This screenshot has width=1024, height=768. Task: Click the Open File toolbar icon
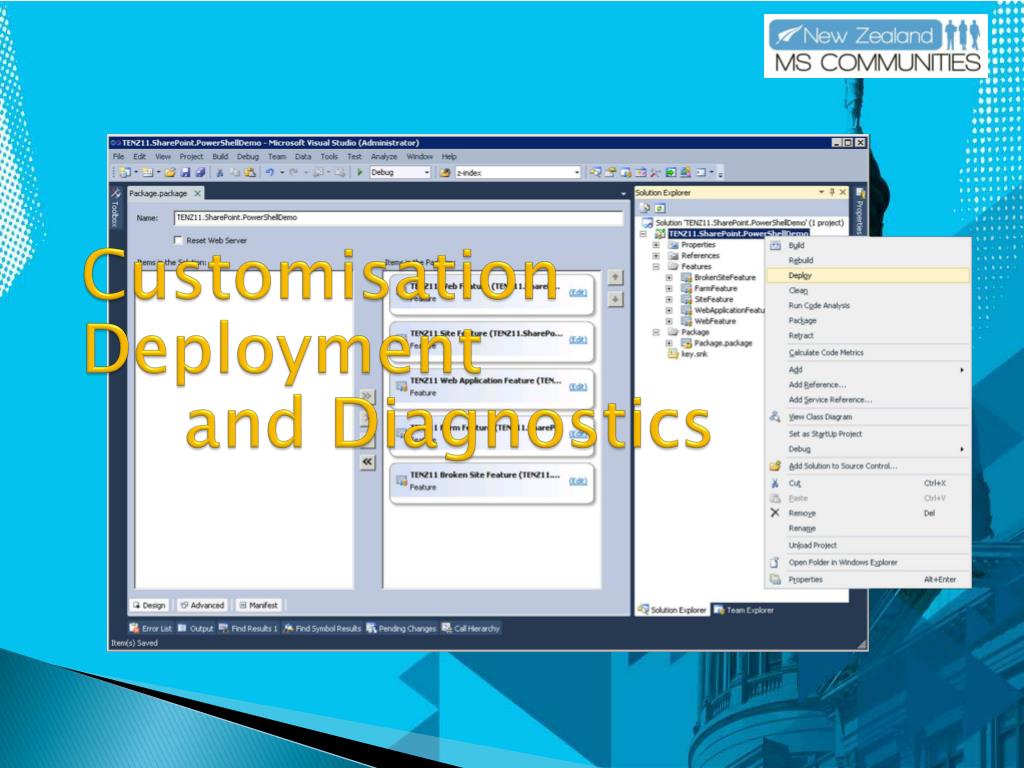pos(170,172)
